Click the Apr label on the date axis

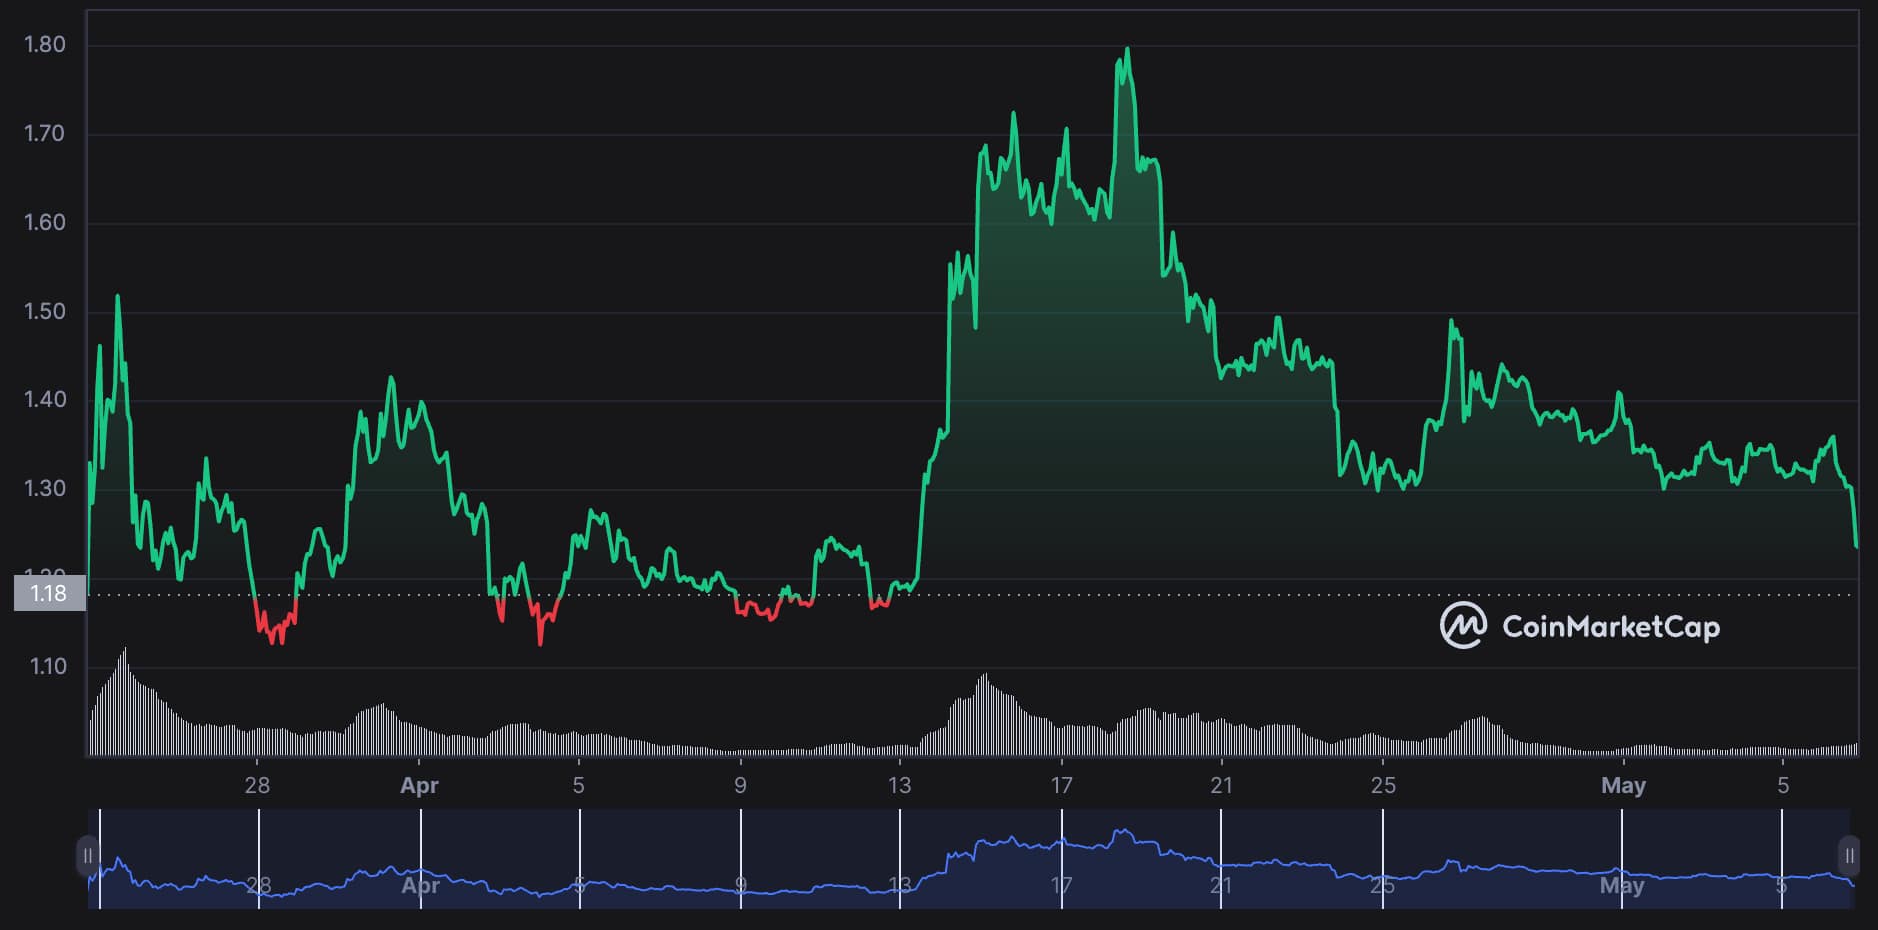point(419,786)
